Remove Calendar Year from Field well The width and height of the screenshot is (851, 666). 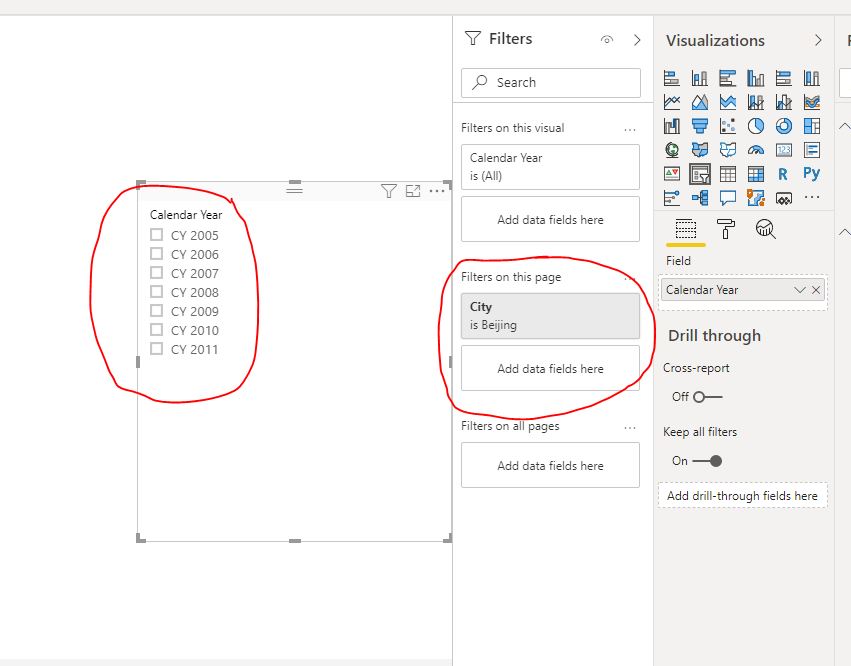[x=816, y=290]
